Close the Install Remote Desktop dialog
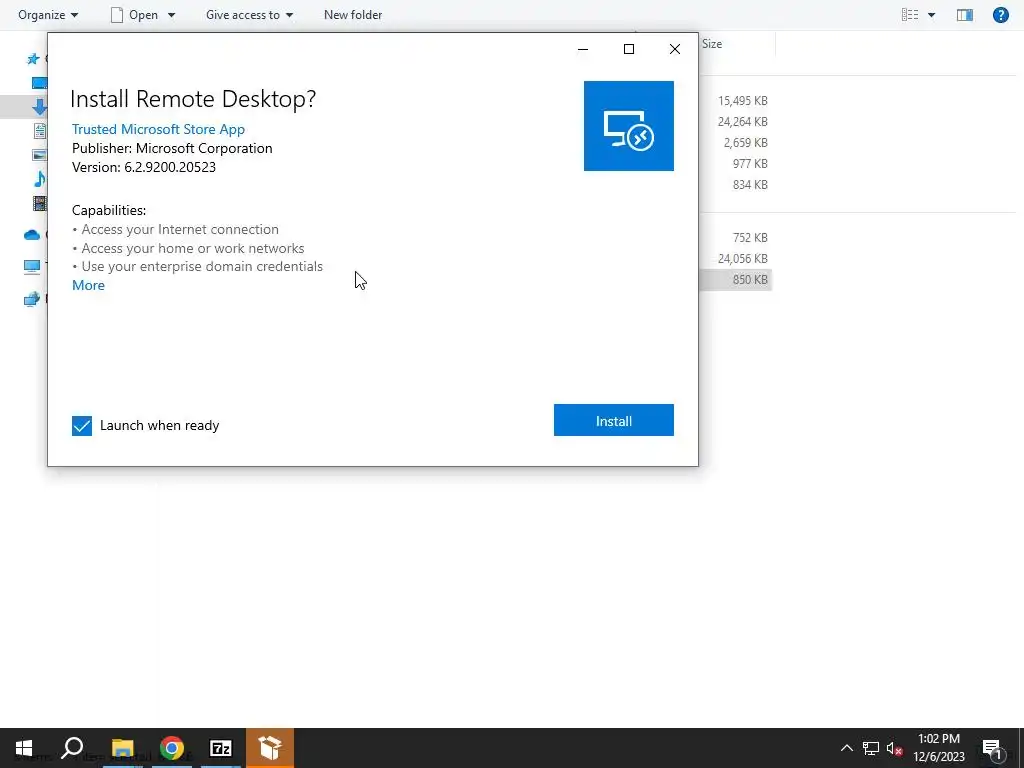The width and height of the screenshot is (1024, 768). tap(675, 49)
